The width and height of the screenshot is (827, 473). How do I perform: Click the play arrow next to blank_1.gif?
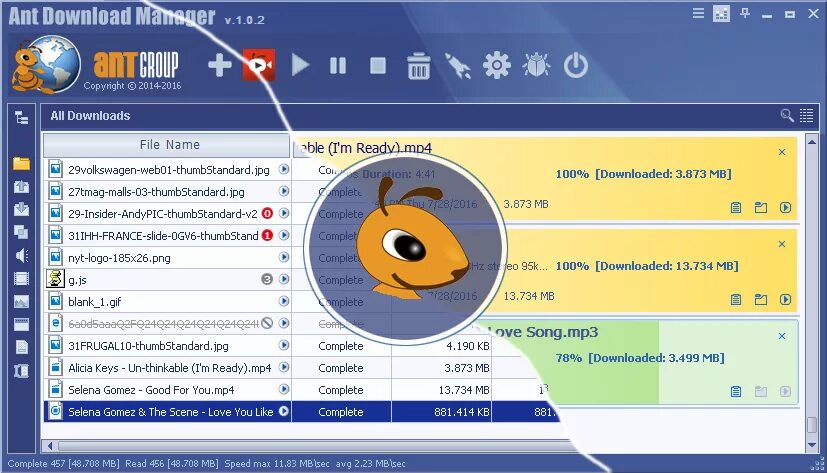point(284,301)
